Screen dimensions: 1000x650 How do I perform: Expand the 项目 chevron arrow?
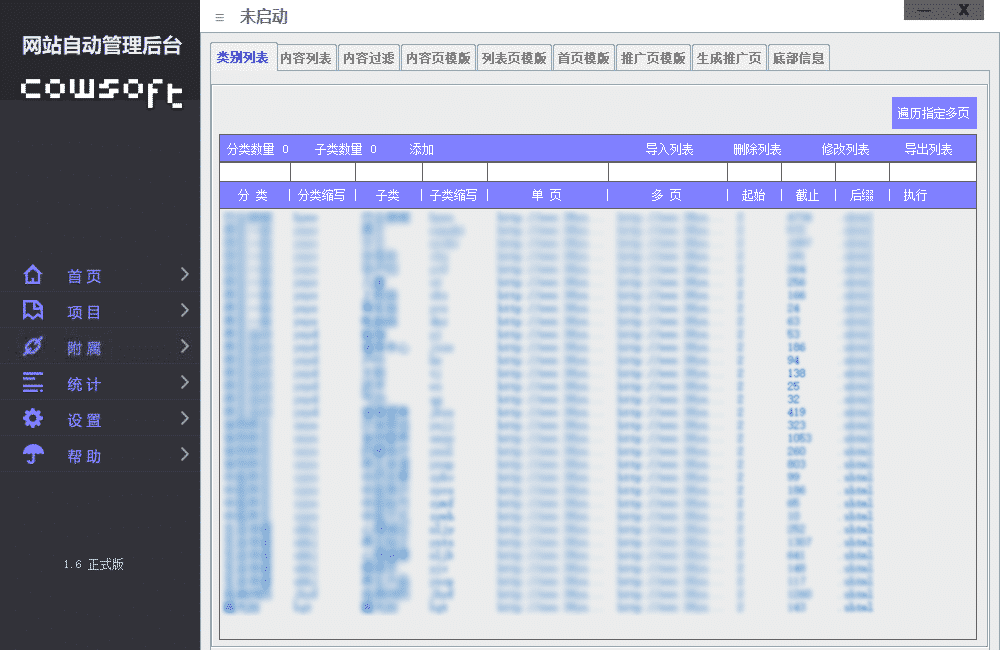(184, 311)
